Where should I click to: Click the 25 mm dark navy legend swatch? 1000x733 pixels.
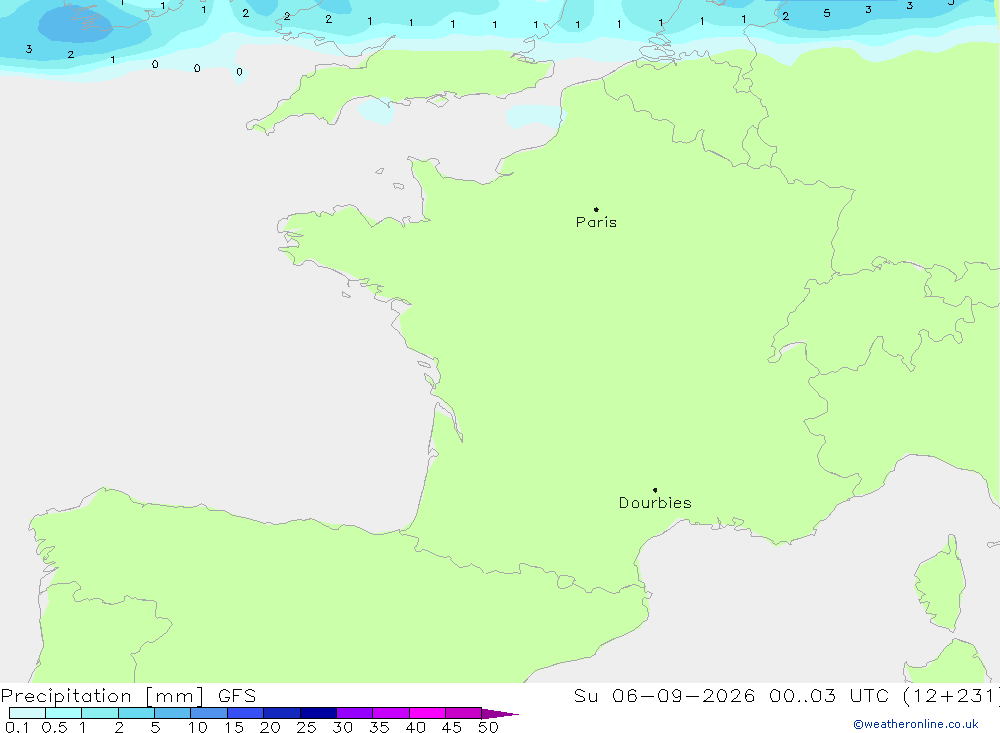(x=318, y=713)
